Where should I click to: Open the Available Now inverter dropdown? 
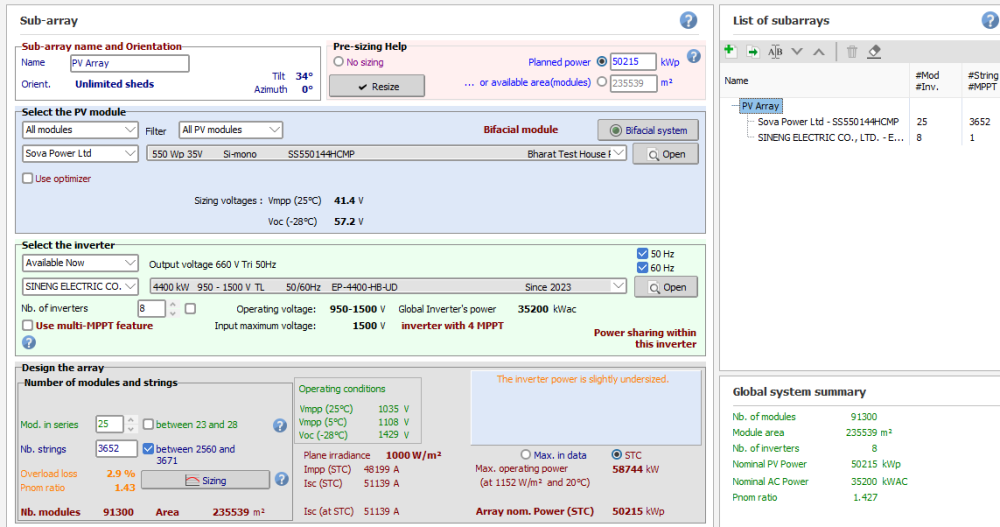[x=80, y=263]
